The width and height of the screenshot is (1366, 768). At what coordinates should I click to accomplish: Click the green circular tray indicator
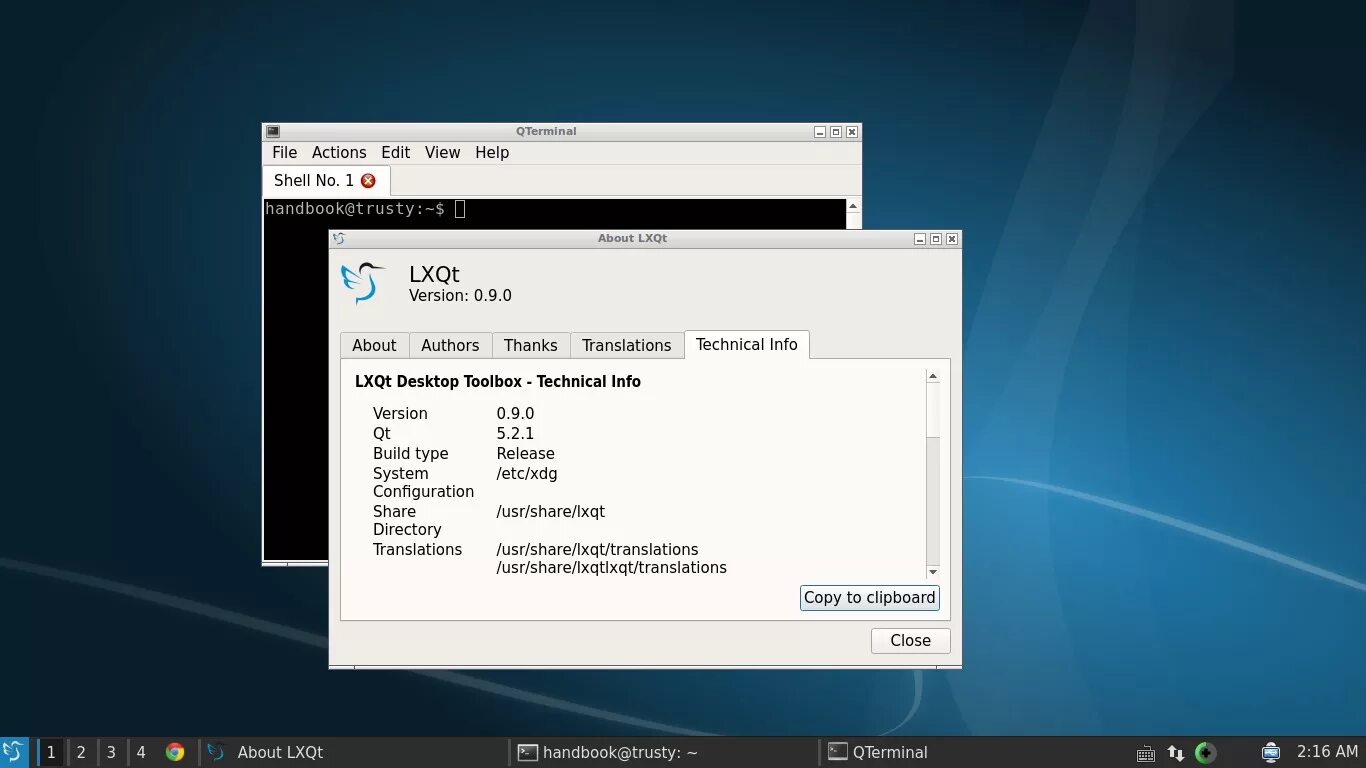click(x=1206, y=753)
